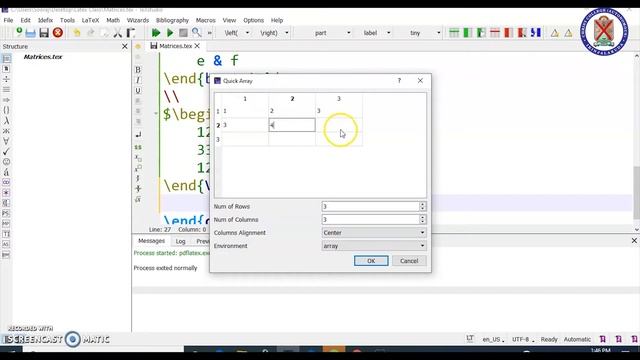Viewport: 640px width, 360px height.
Task: Click the Bold B editor icon
Action: click(x=138, y=70)
